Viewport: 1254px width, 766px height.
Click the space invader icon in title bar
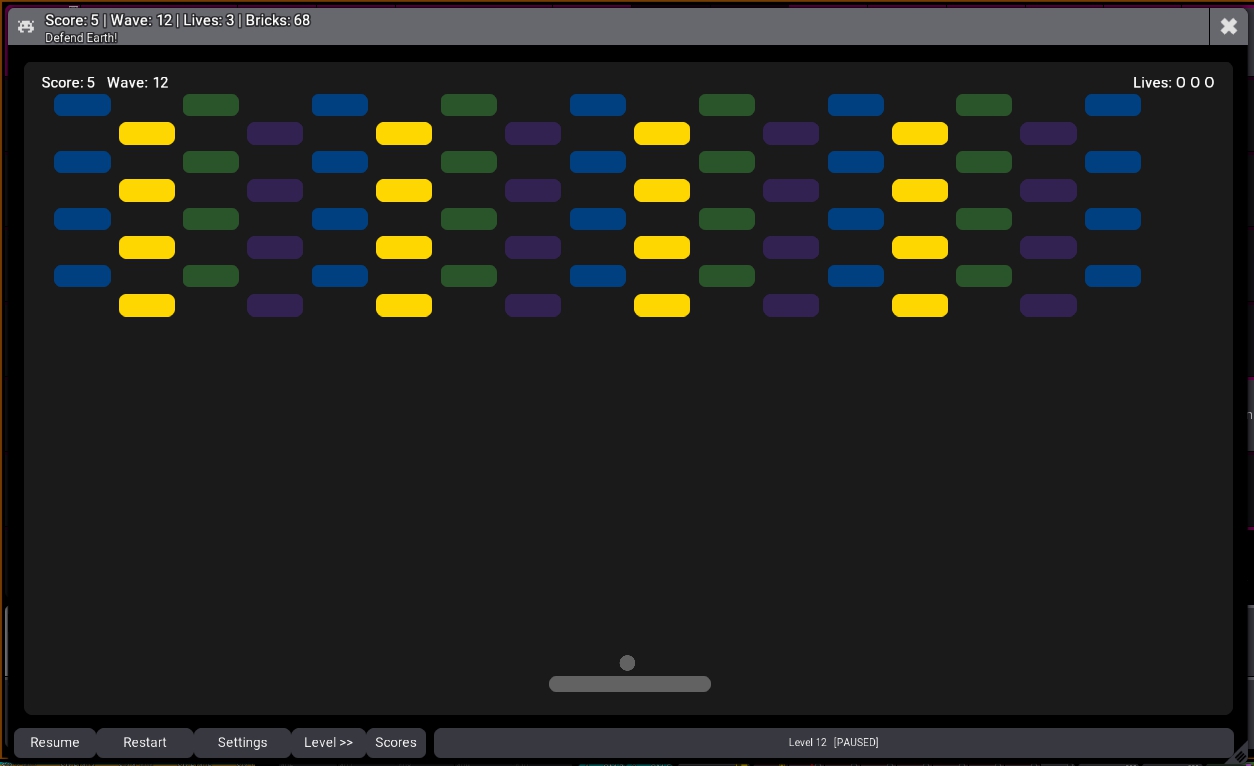pos(26,27)
